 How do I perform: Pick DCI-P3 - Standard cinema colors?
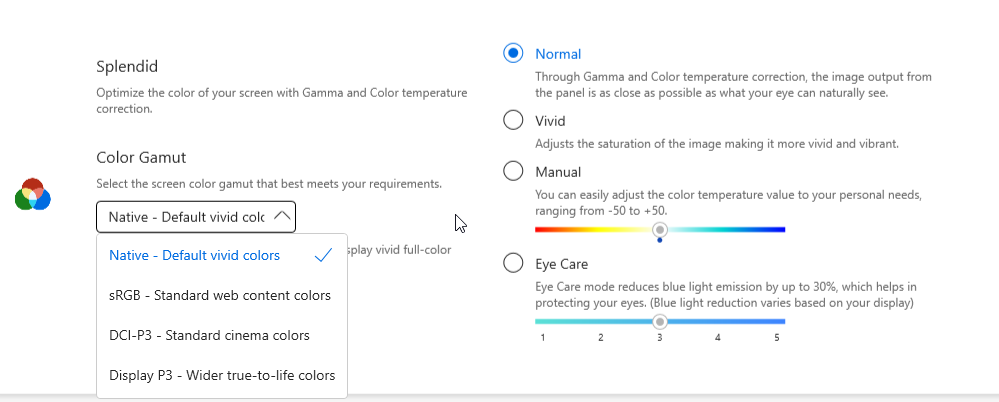click(209, 335)
